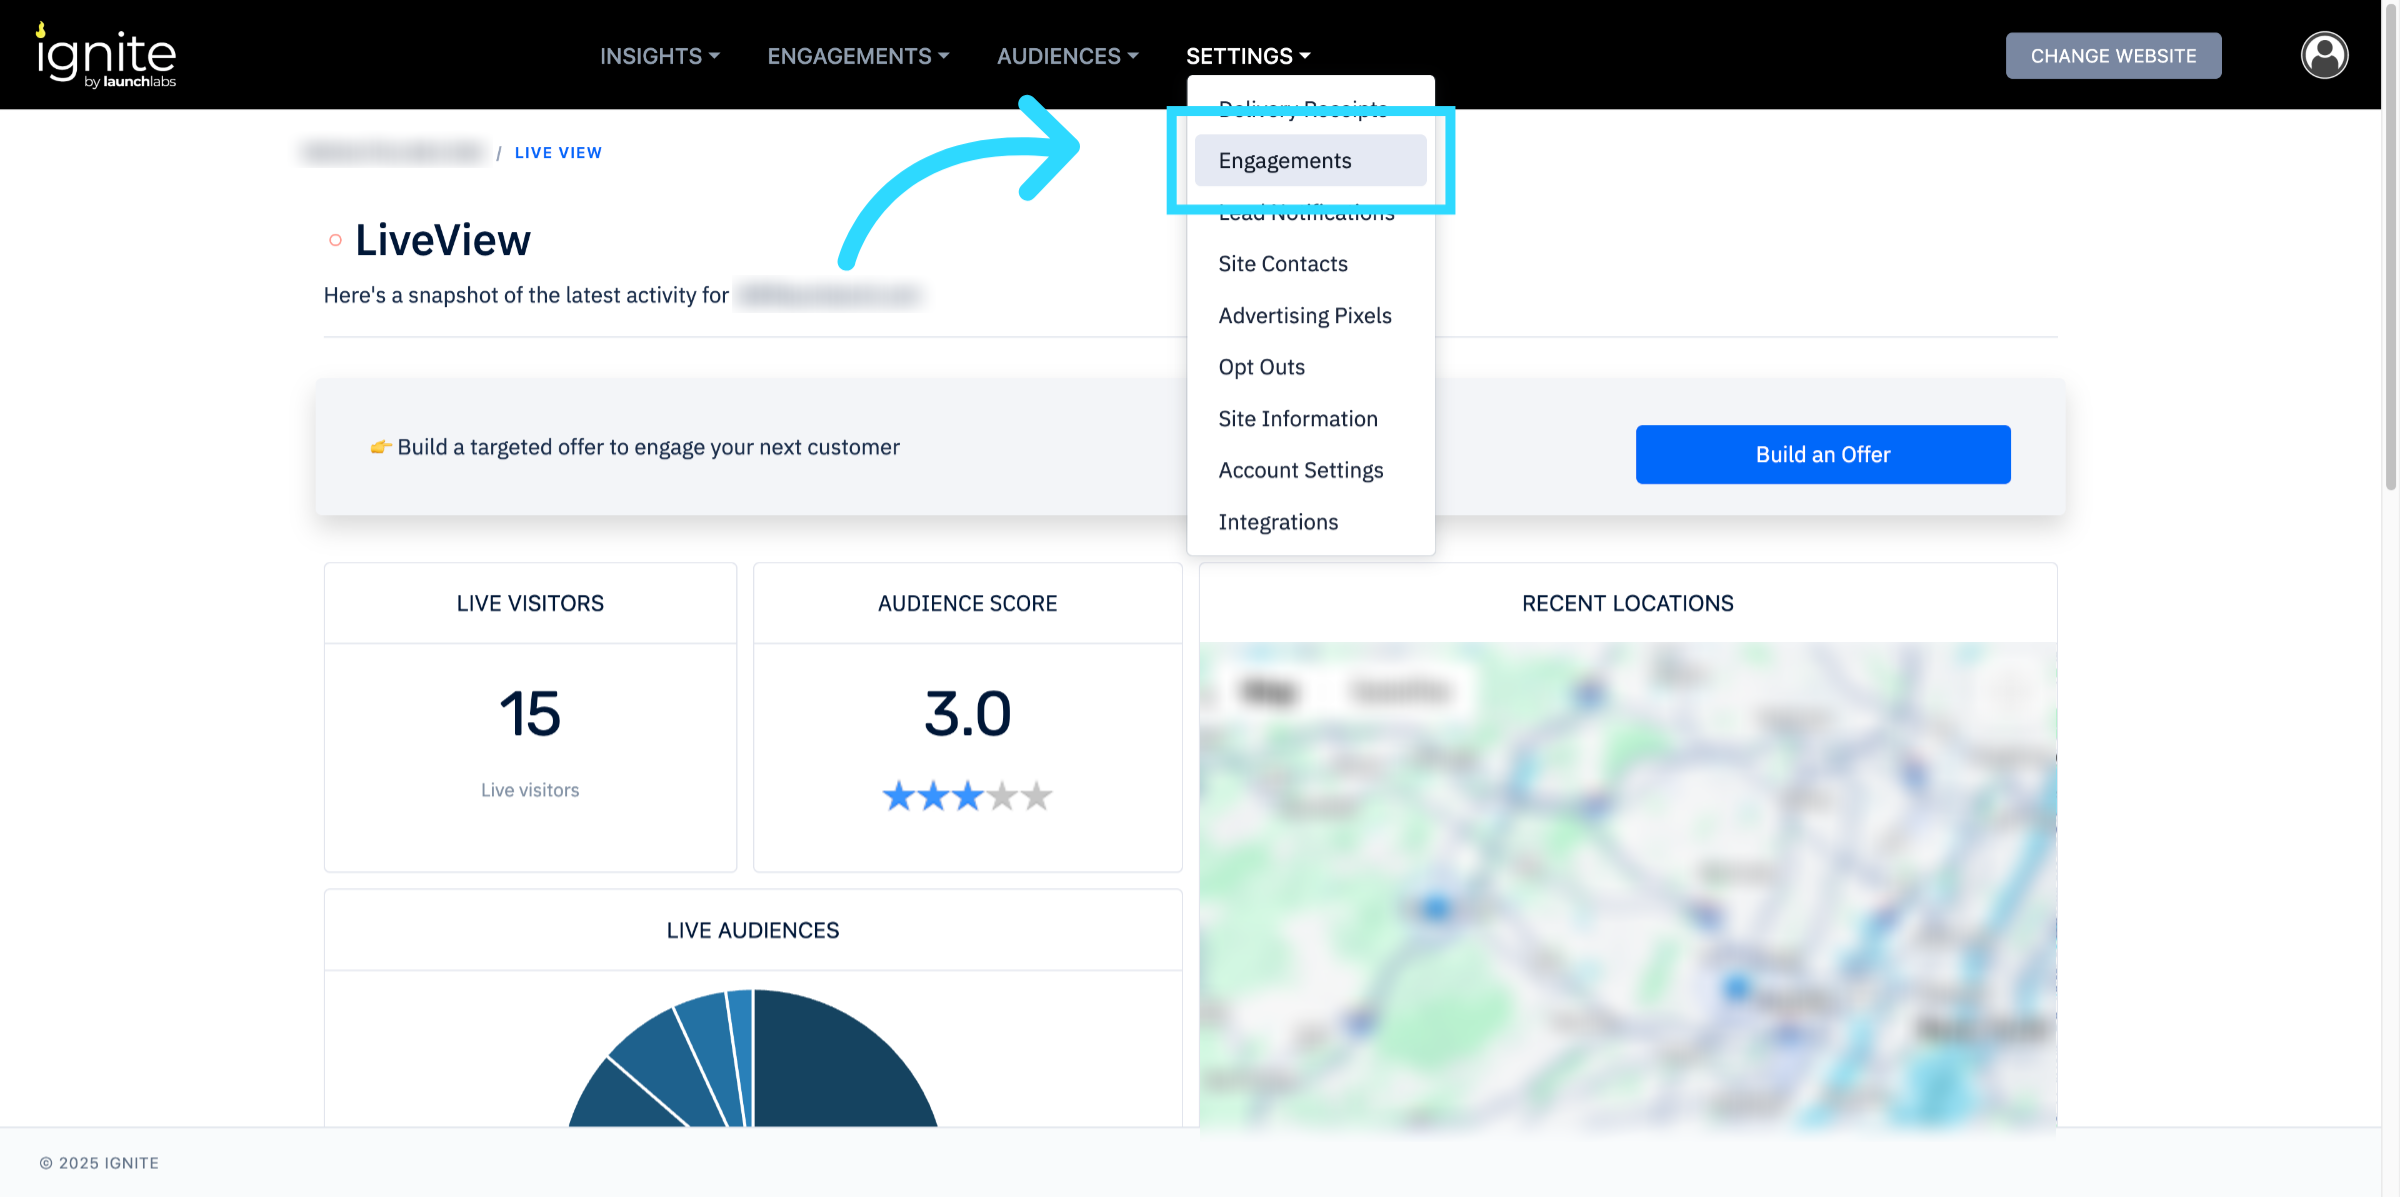This screenshot has width=2400, height=1197.
Task: Click the blue map location marker
Action: (x=1436, y=908)
